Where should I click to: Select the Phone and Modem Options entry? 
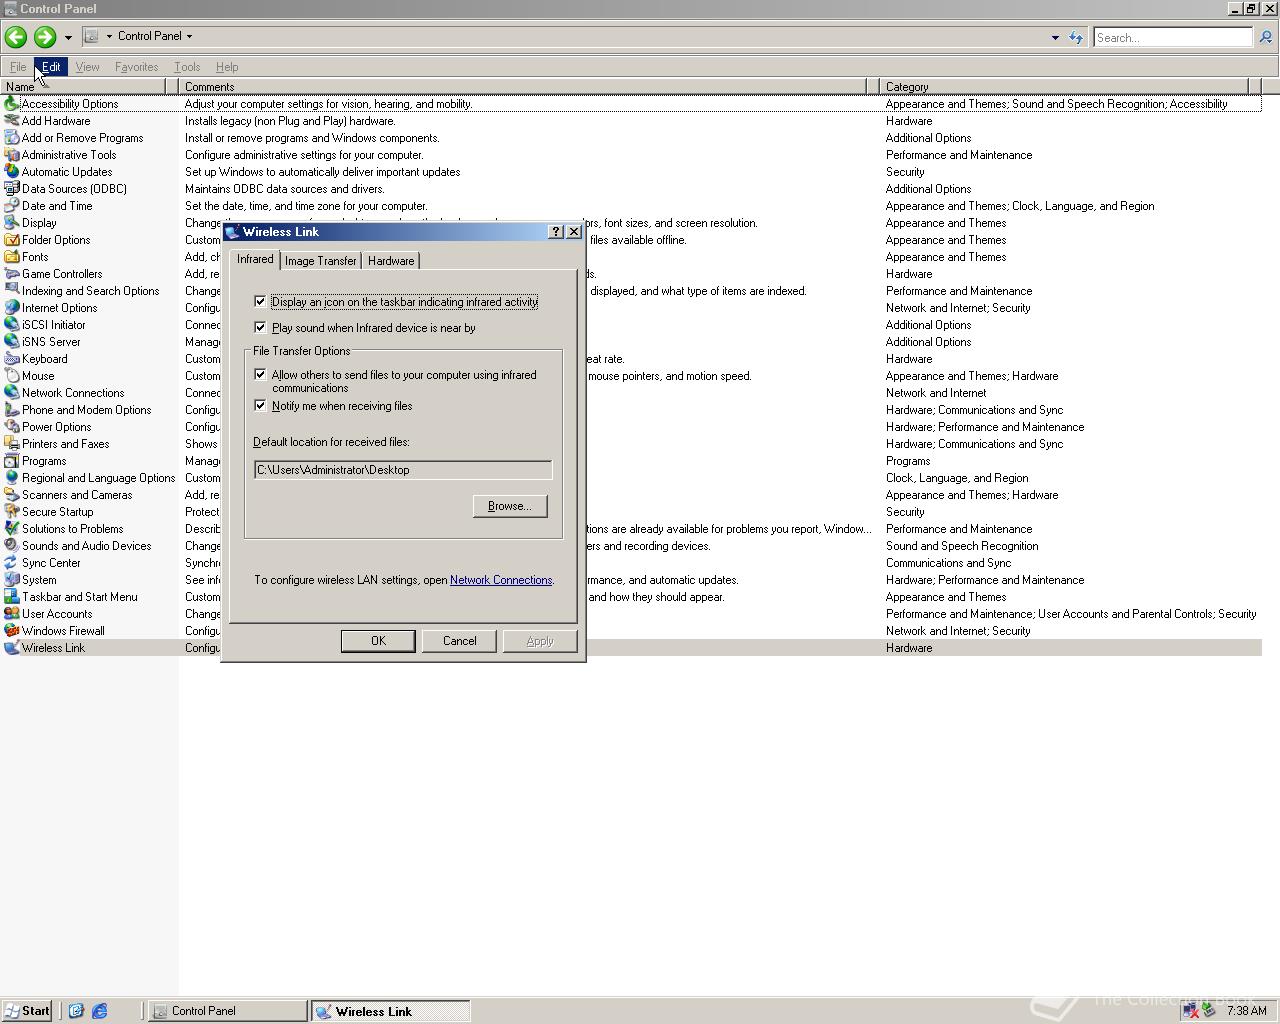(x=86, y=410)
